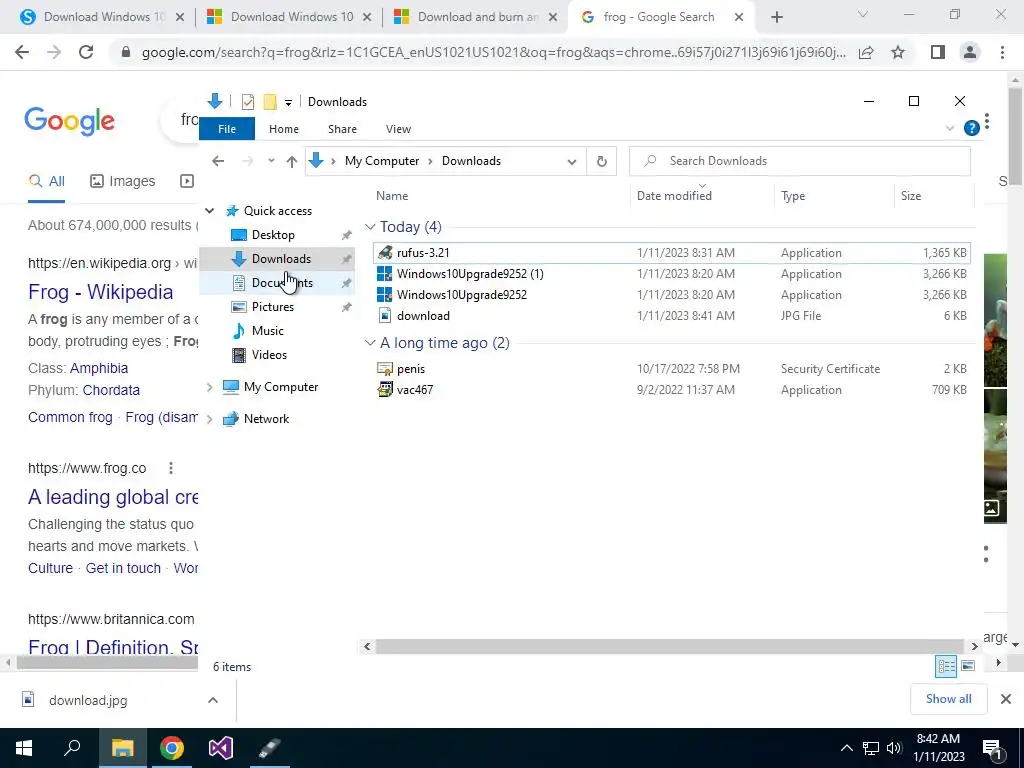
Task: Go up one folder level in Explorer
Action: tap(292, 161)
